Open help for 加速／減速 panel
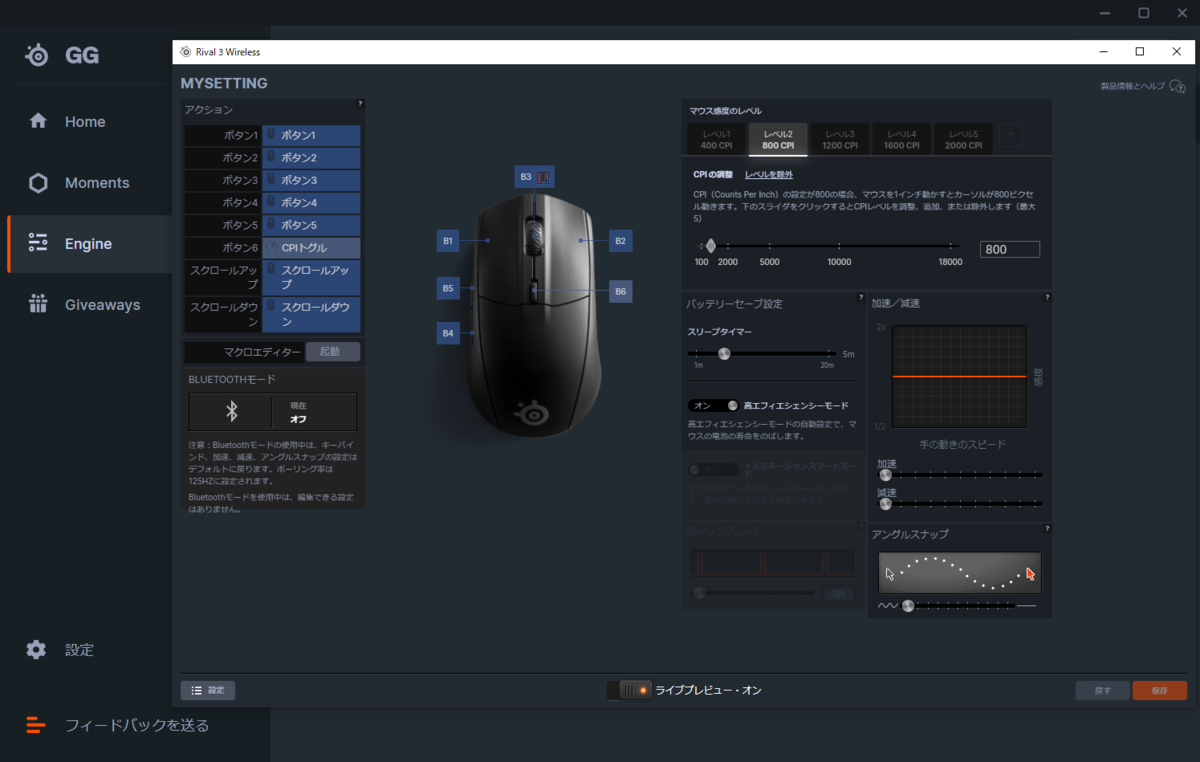Viewport: 1200px width, 762px height. coord(1047,297)
